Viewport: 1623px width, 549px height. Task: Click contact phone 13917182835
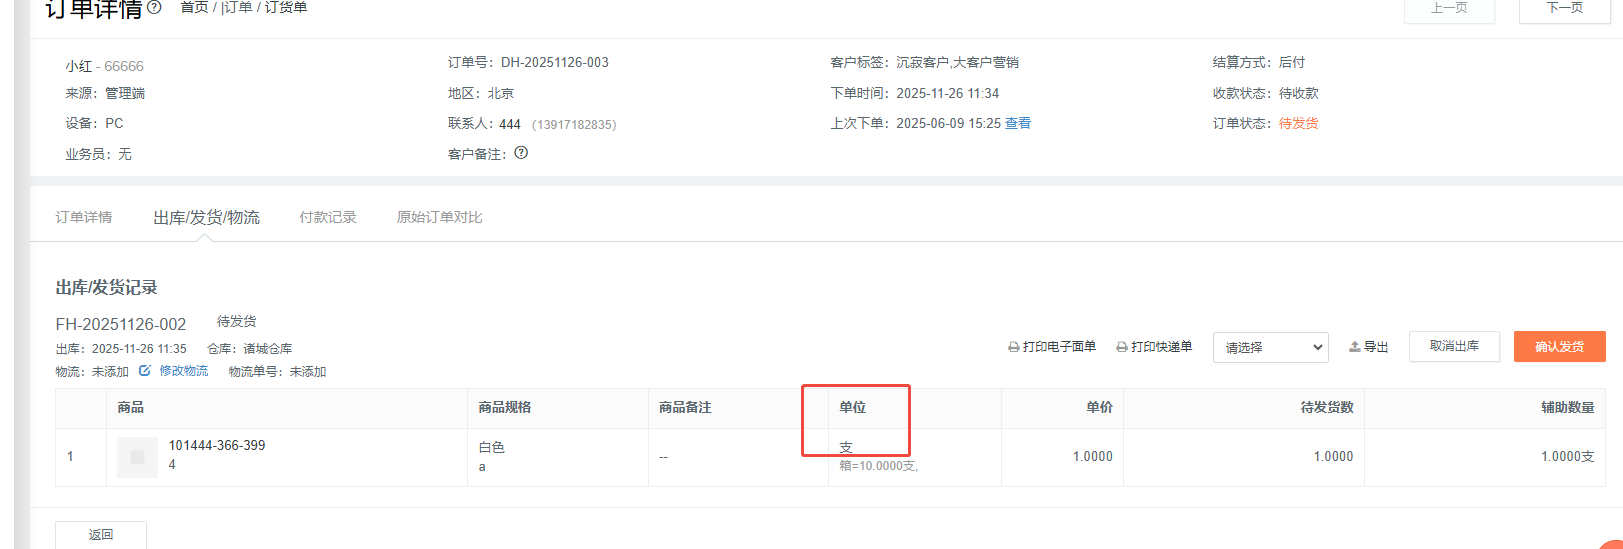click(574, 124)
